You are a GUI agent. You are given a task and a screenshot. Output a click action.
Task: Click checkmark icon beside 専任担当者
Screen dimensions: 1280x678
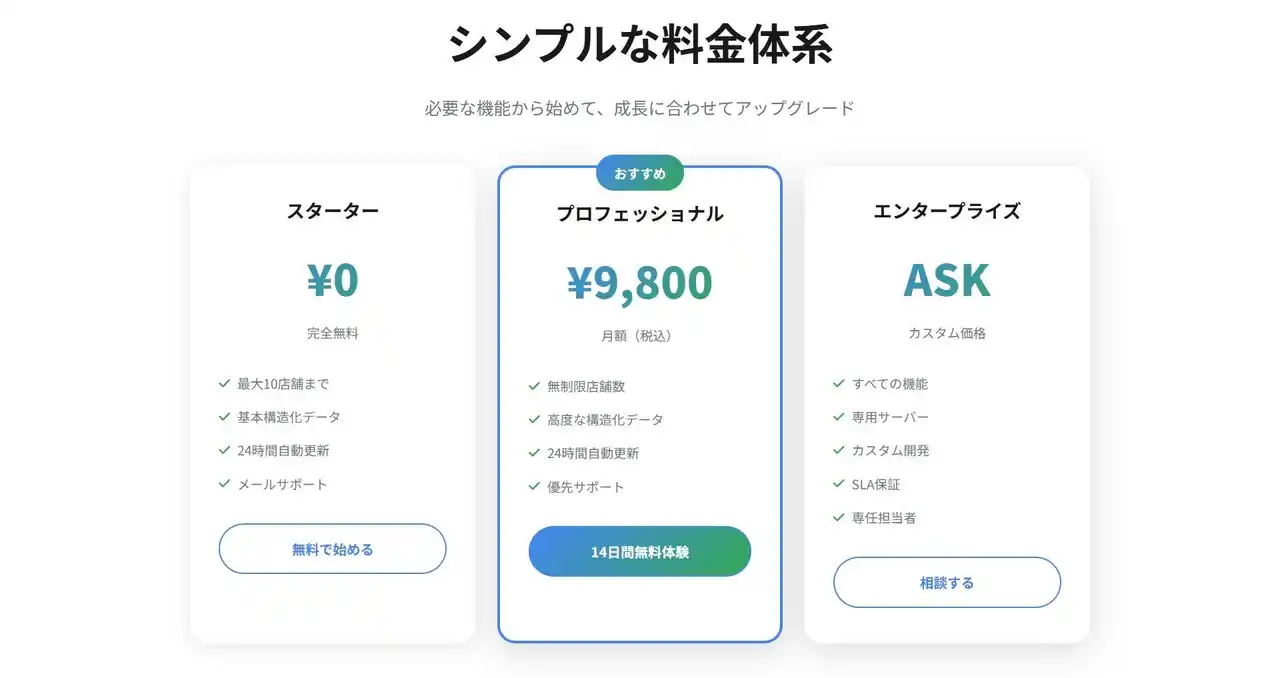839,517
